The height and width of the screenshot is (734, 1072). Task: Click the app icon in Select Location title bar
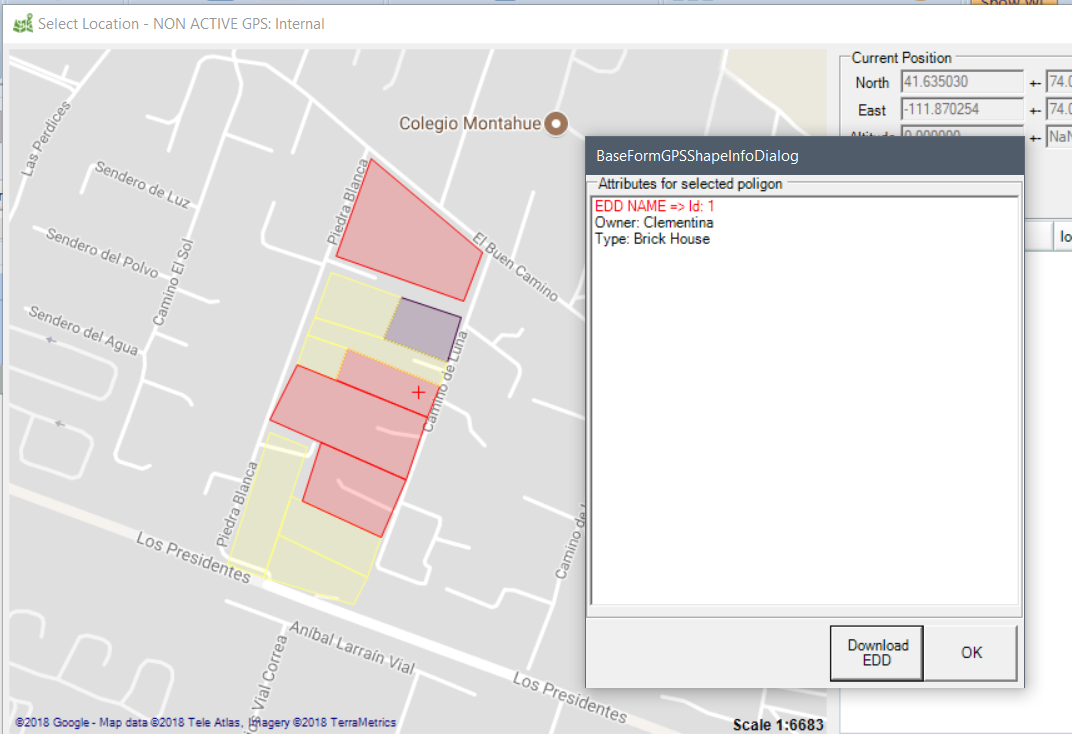[22, 23]
